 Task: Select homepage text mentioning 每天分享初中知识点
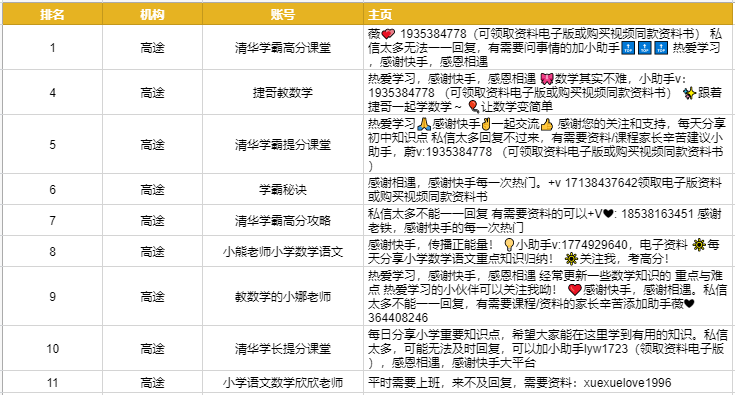[x=548, y=144]
